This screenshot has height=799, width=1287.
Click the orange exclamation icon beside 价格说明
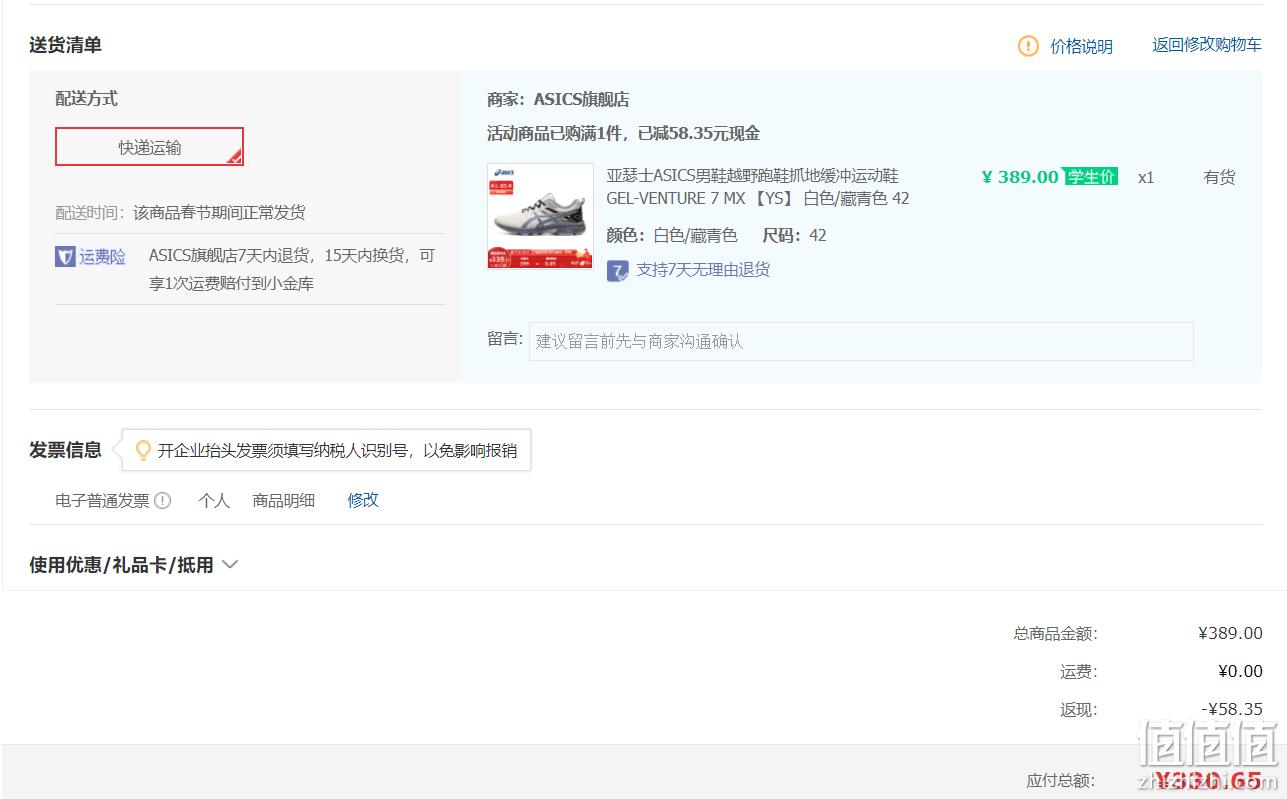pos(1028,46)
